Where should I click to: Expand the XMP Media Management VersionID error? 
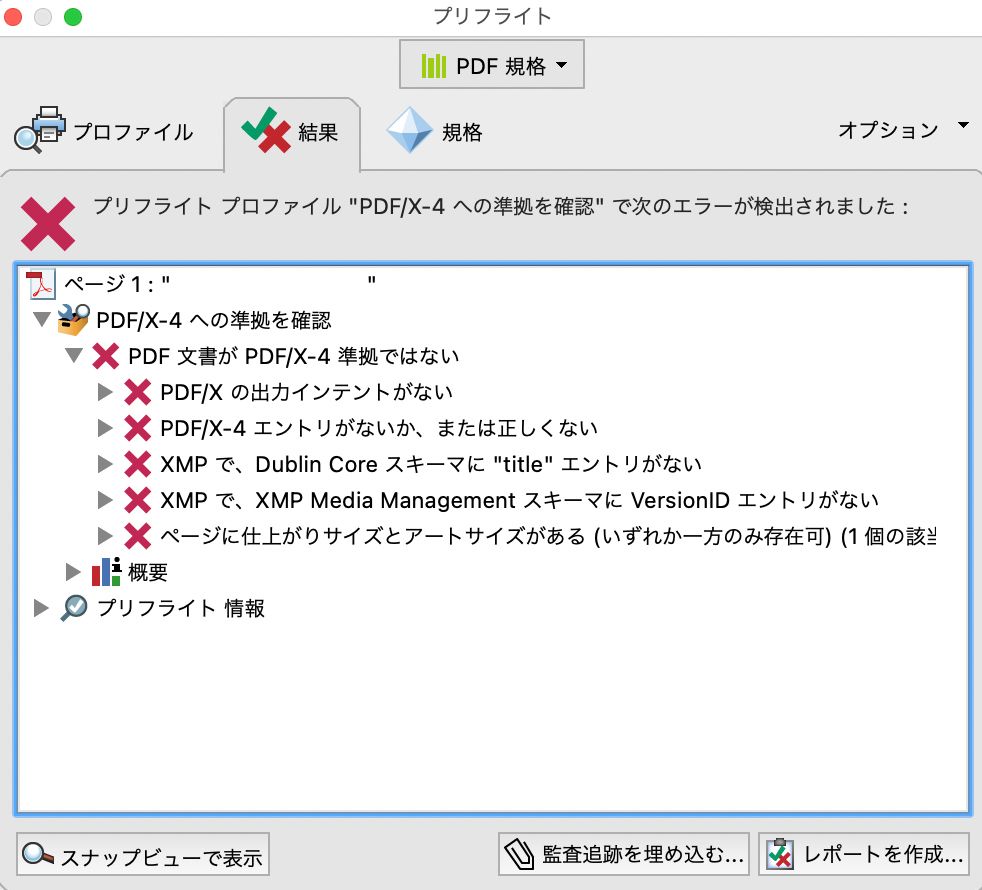105,500
